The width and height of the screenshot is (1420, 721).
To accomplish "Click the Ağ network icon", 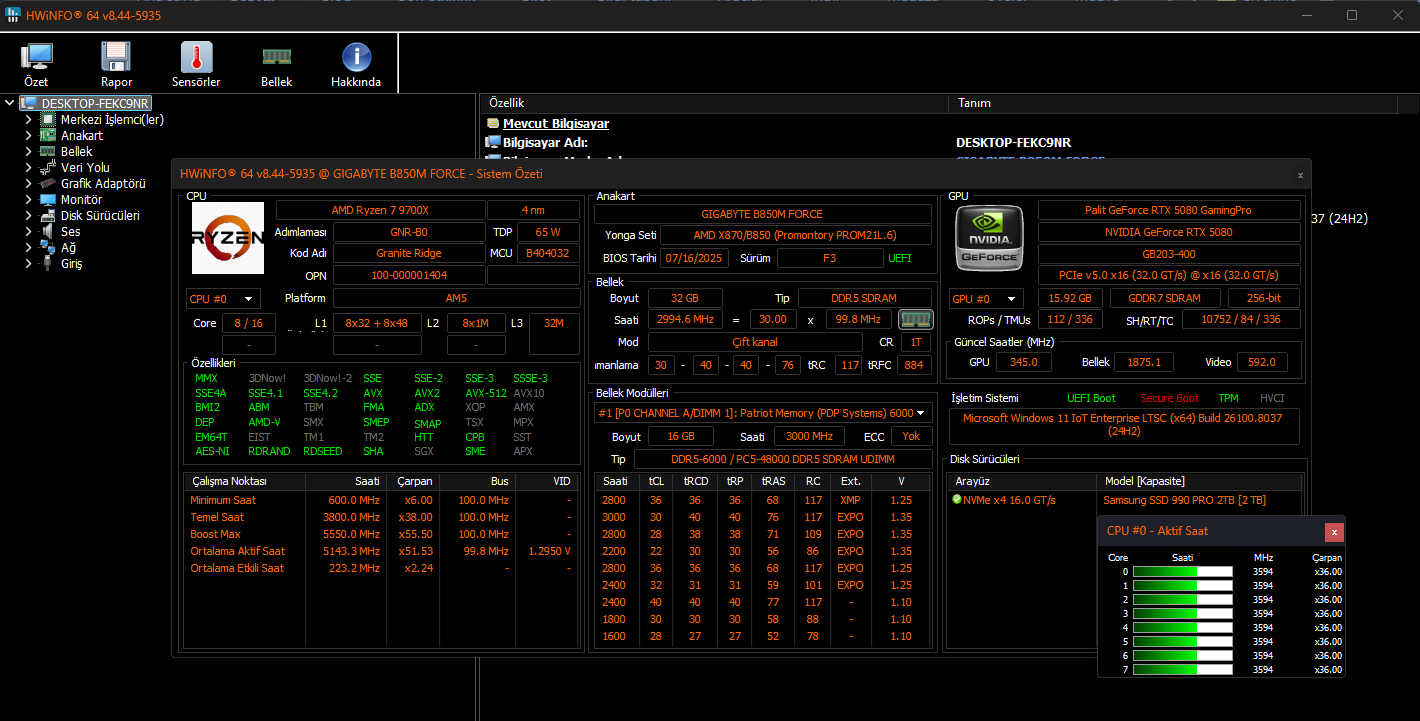I will [48, 247].
